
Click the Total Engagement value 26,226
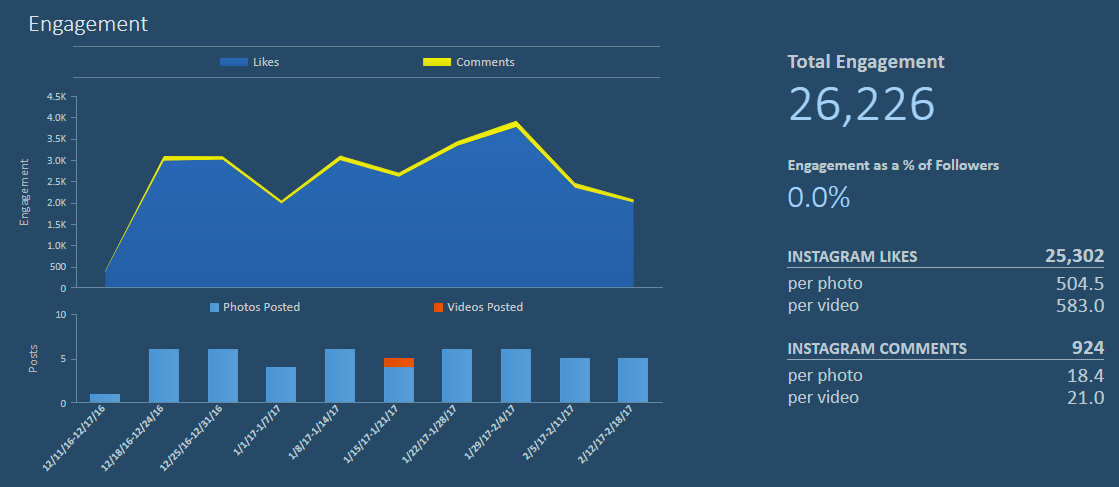[x=861, y=104]
